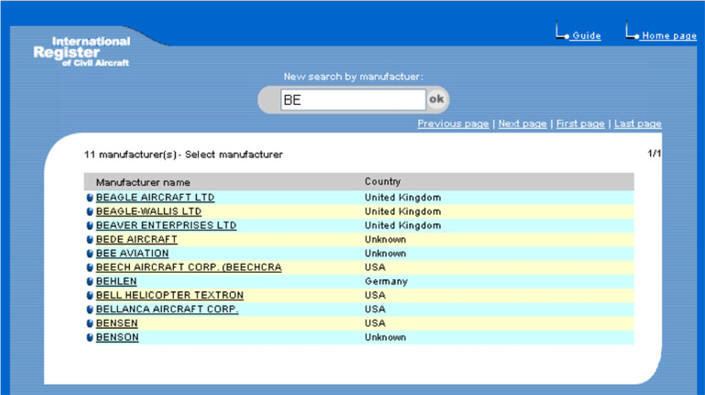
Task: Open BEAGLE AIRCRAFT LTD manufacturer link
Action: [x=155, y=197]
